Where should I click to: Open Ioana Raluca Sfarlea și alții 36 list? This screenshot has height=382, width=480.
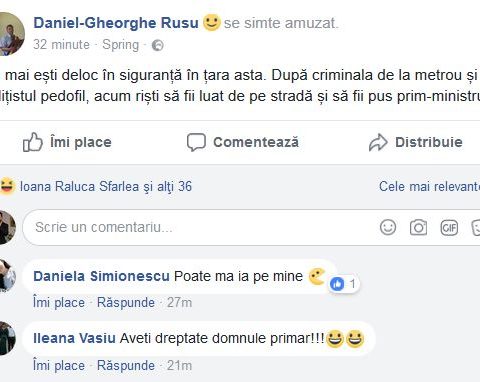pos(106,186)
